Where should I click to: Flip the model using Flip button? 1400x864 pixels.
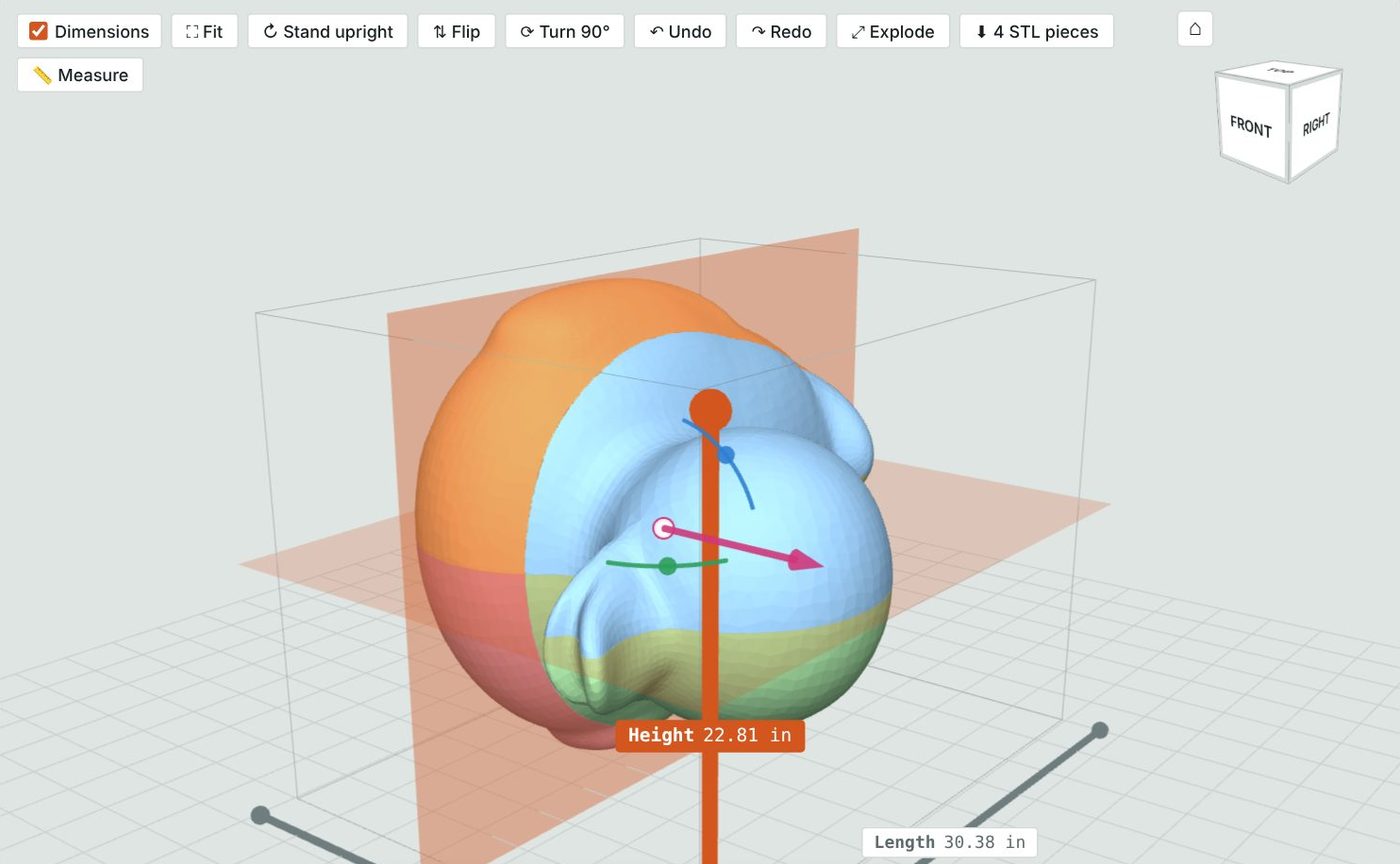pos(456,31)
